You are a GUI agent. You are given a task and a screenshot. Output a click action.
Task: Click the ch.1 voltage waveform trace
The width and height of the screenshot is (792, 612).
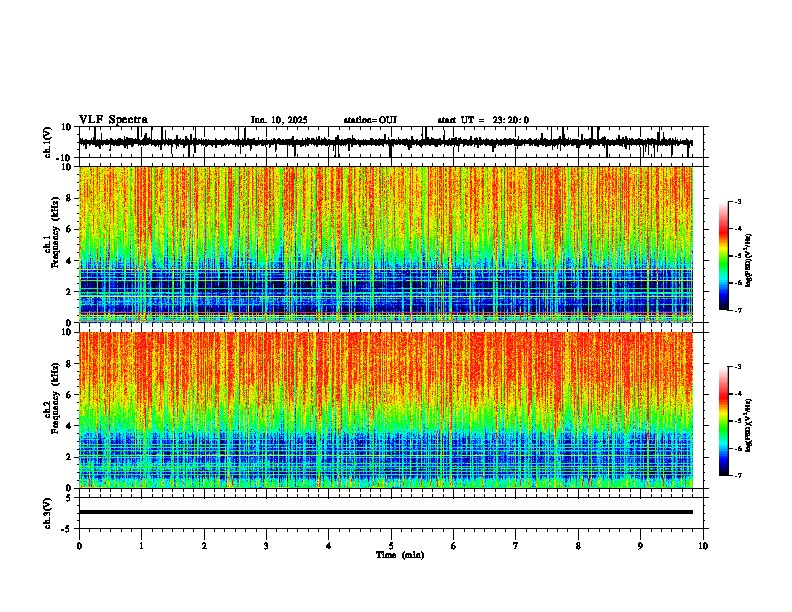click(x=385, y=142)
